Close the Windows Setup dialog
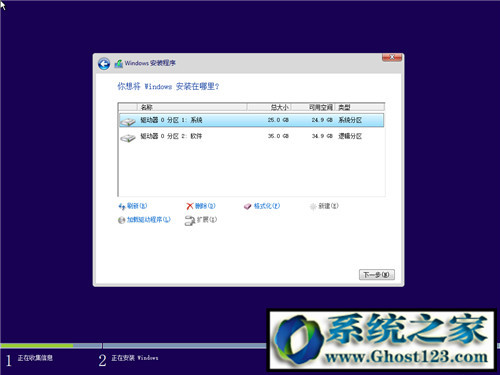Screen dimensions: 500x375 (x=392, y=57)
